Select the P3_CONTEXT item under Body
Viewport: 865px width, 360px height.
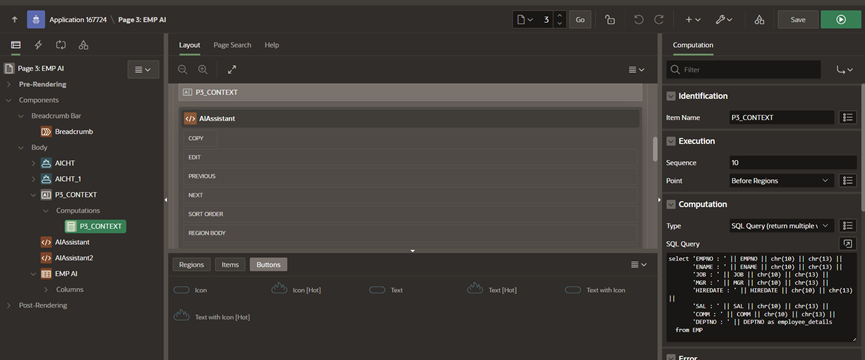point(76,195)
